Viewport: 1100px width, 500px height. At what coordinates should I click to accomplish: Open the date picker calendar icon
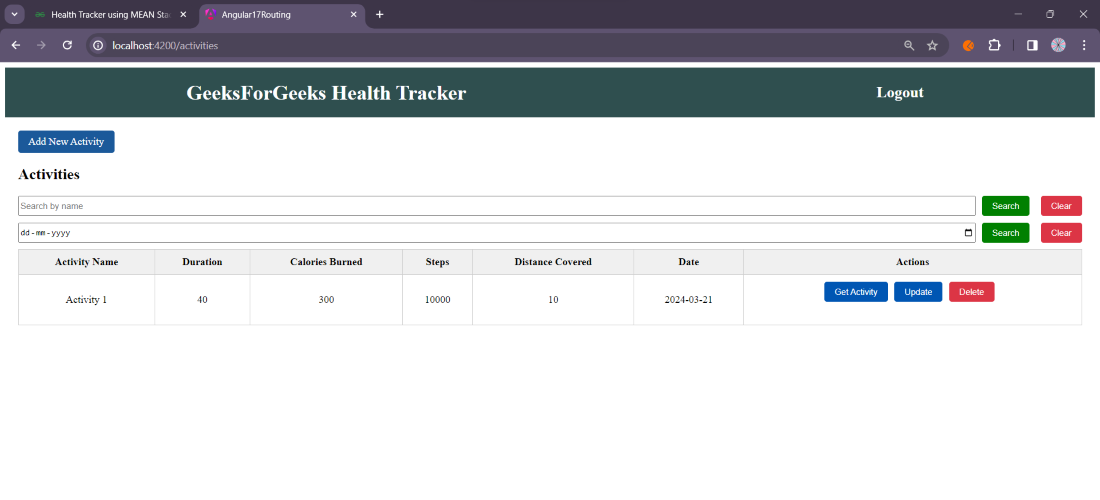(x=968, y=233)
